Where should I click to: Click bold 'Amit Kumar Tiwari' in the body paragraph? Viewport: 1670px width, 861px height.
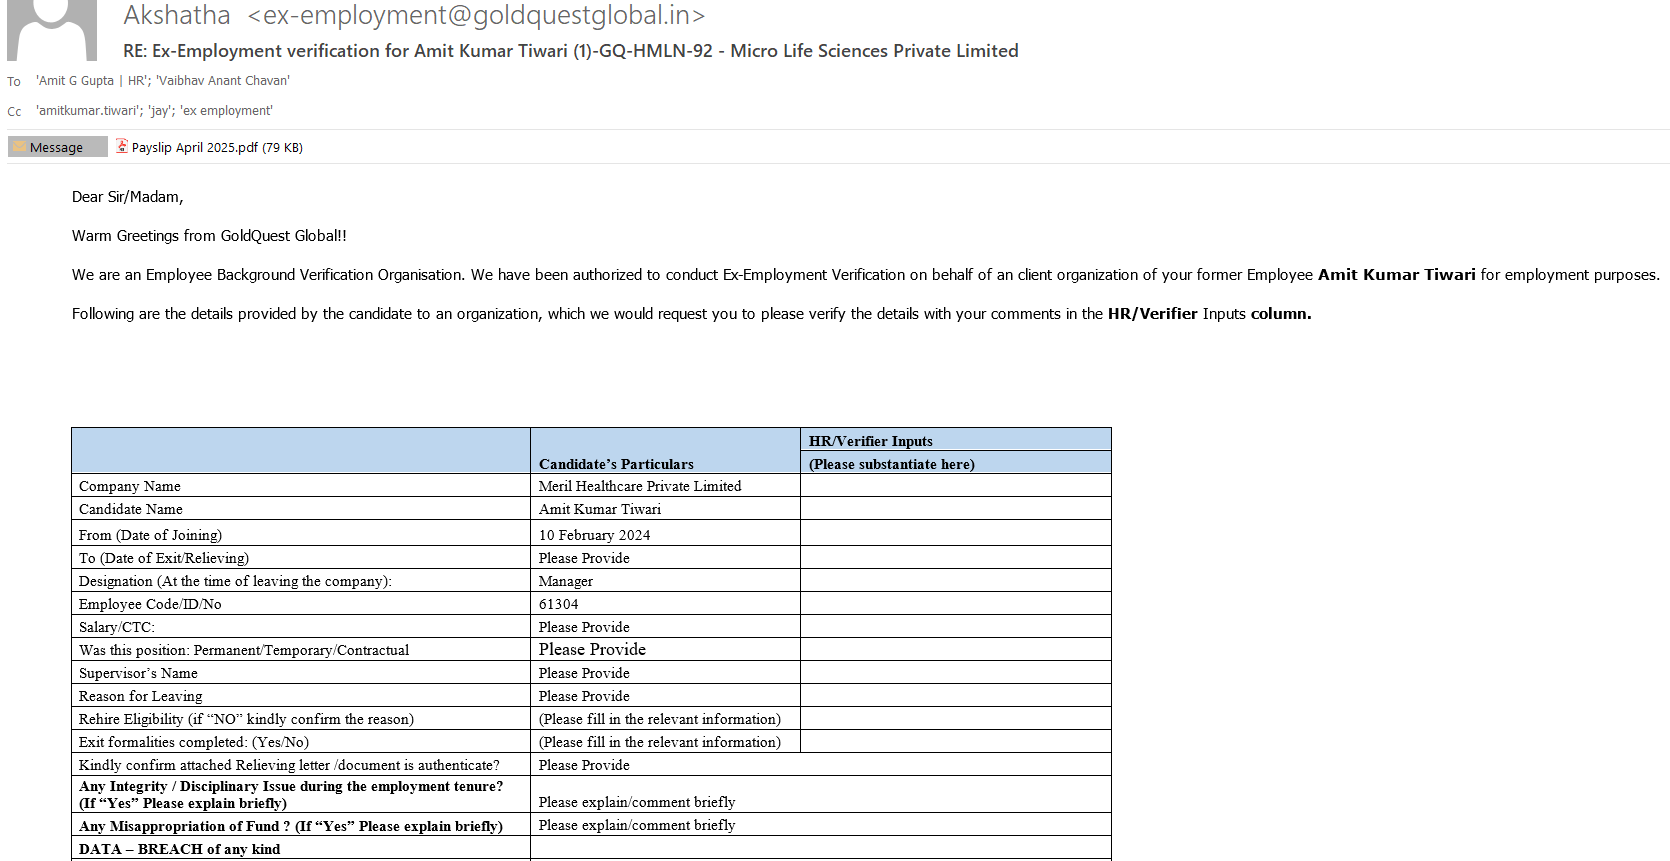tap(1396, 275)
